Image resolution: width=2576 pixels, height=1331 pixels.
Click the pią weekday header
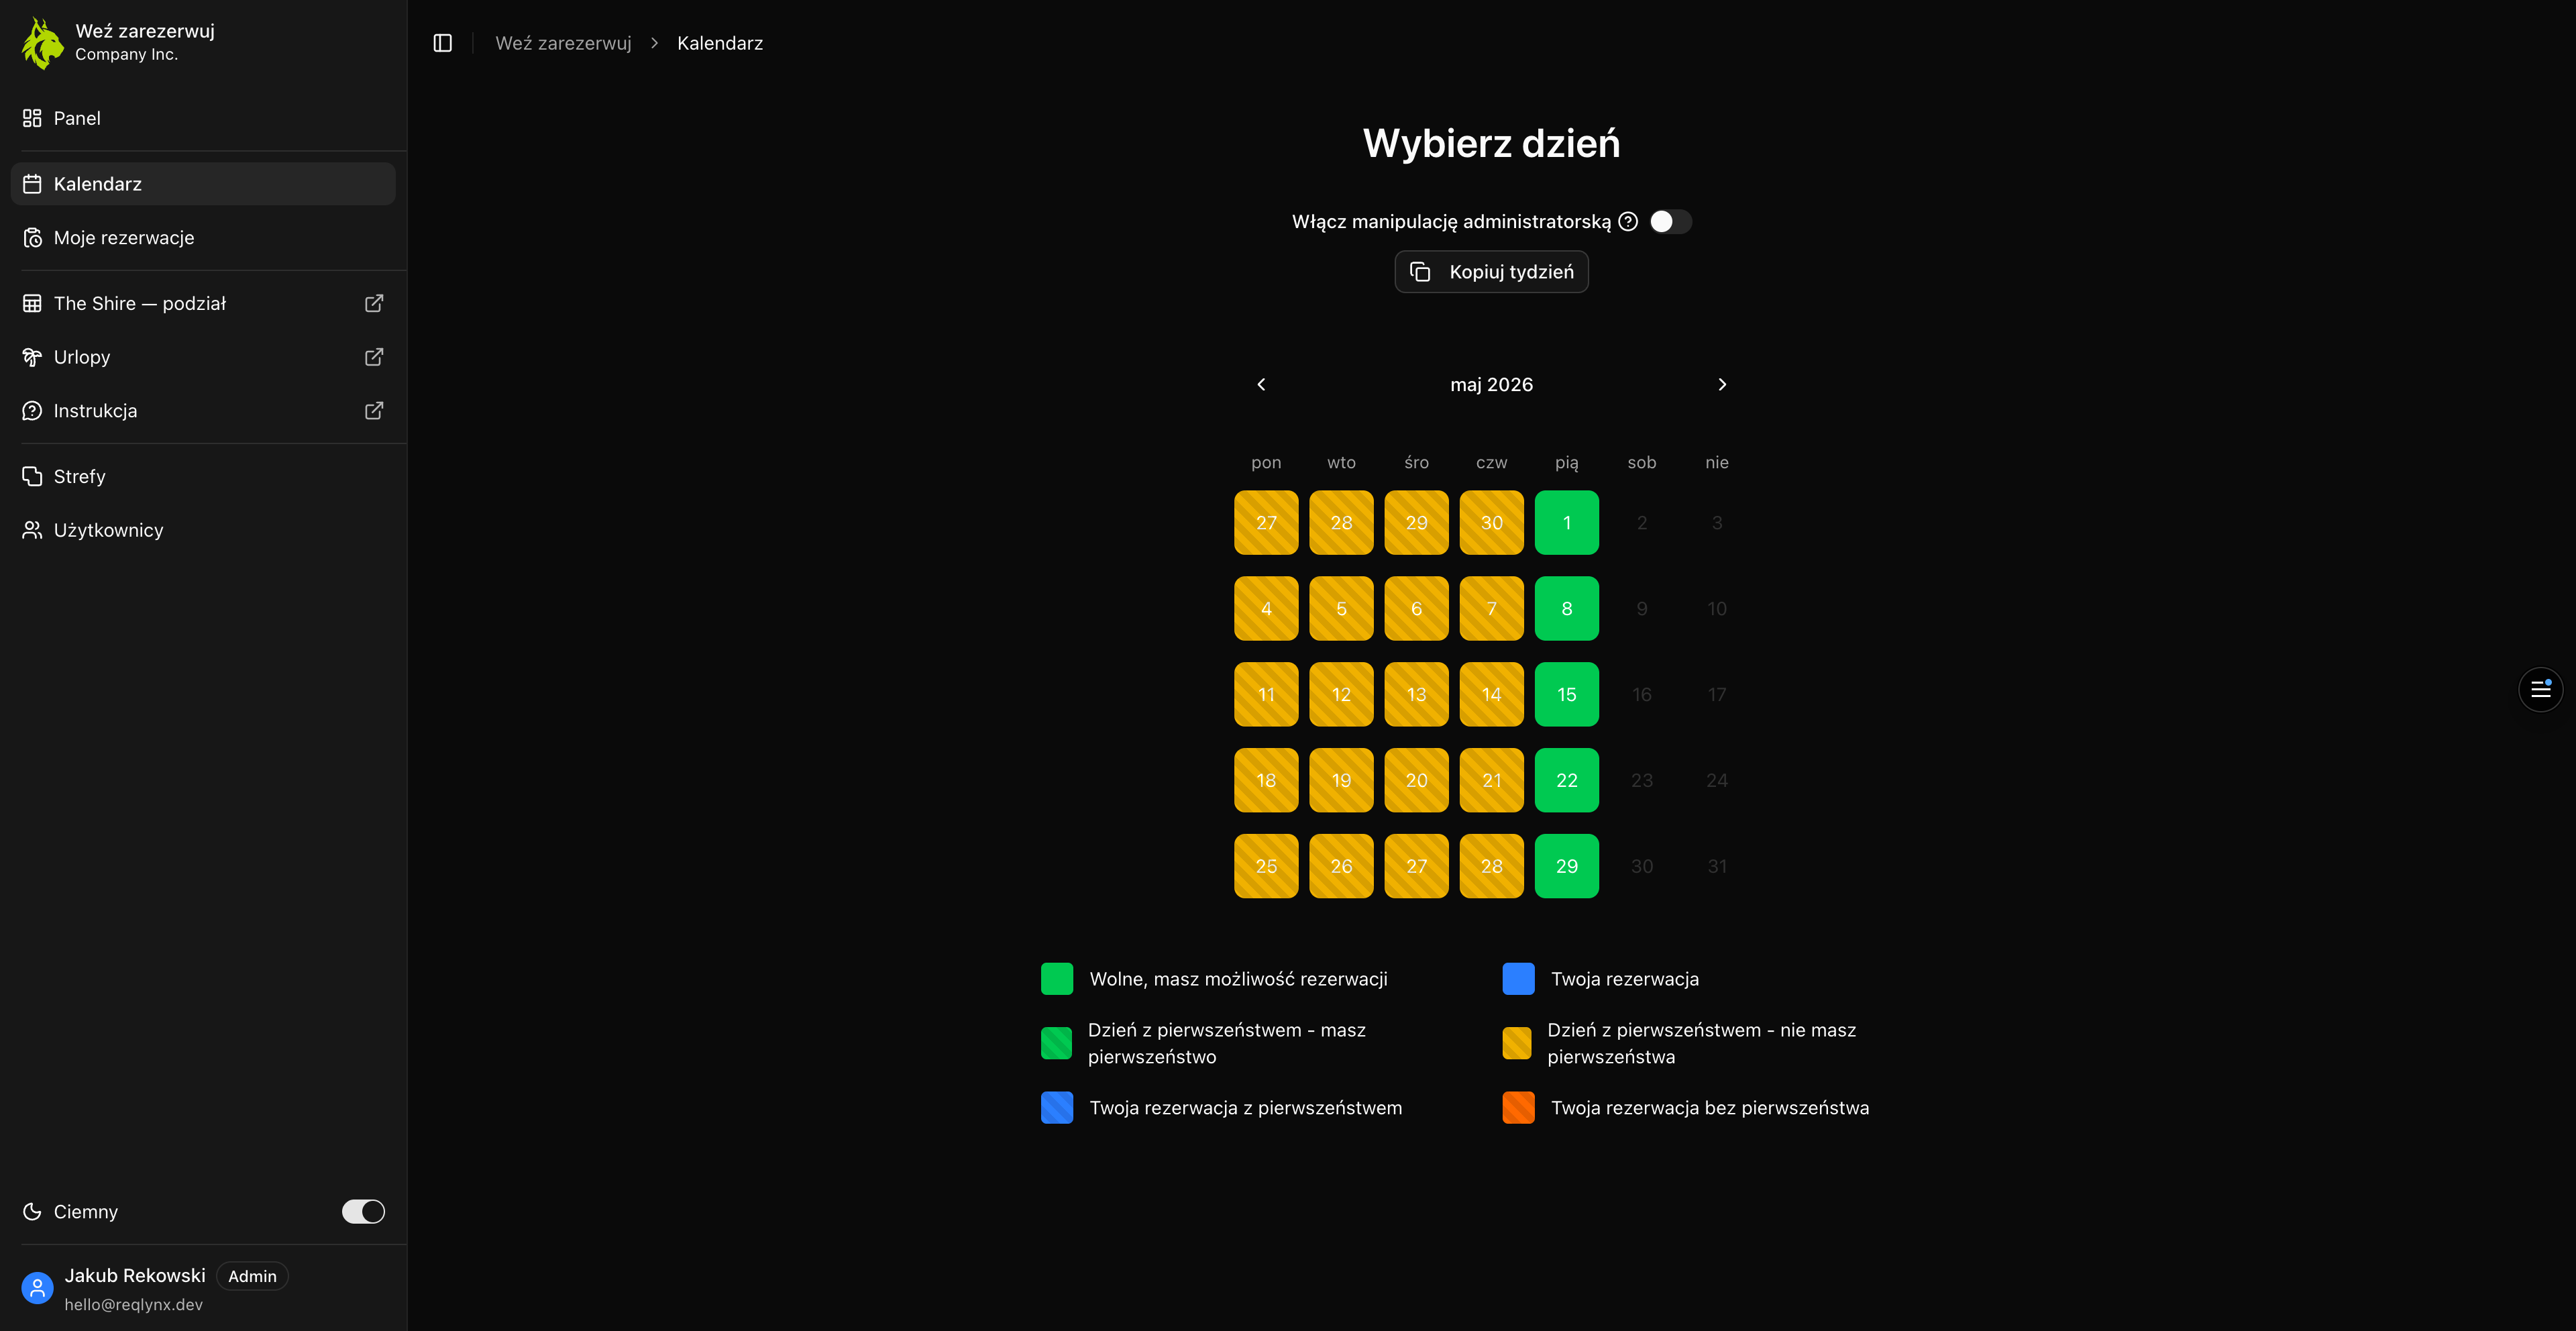point(1566,462)
